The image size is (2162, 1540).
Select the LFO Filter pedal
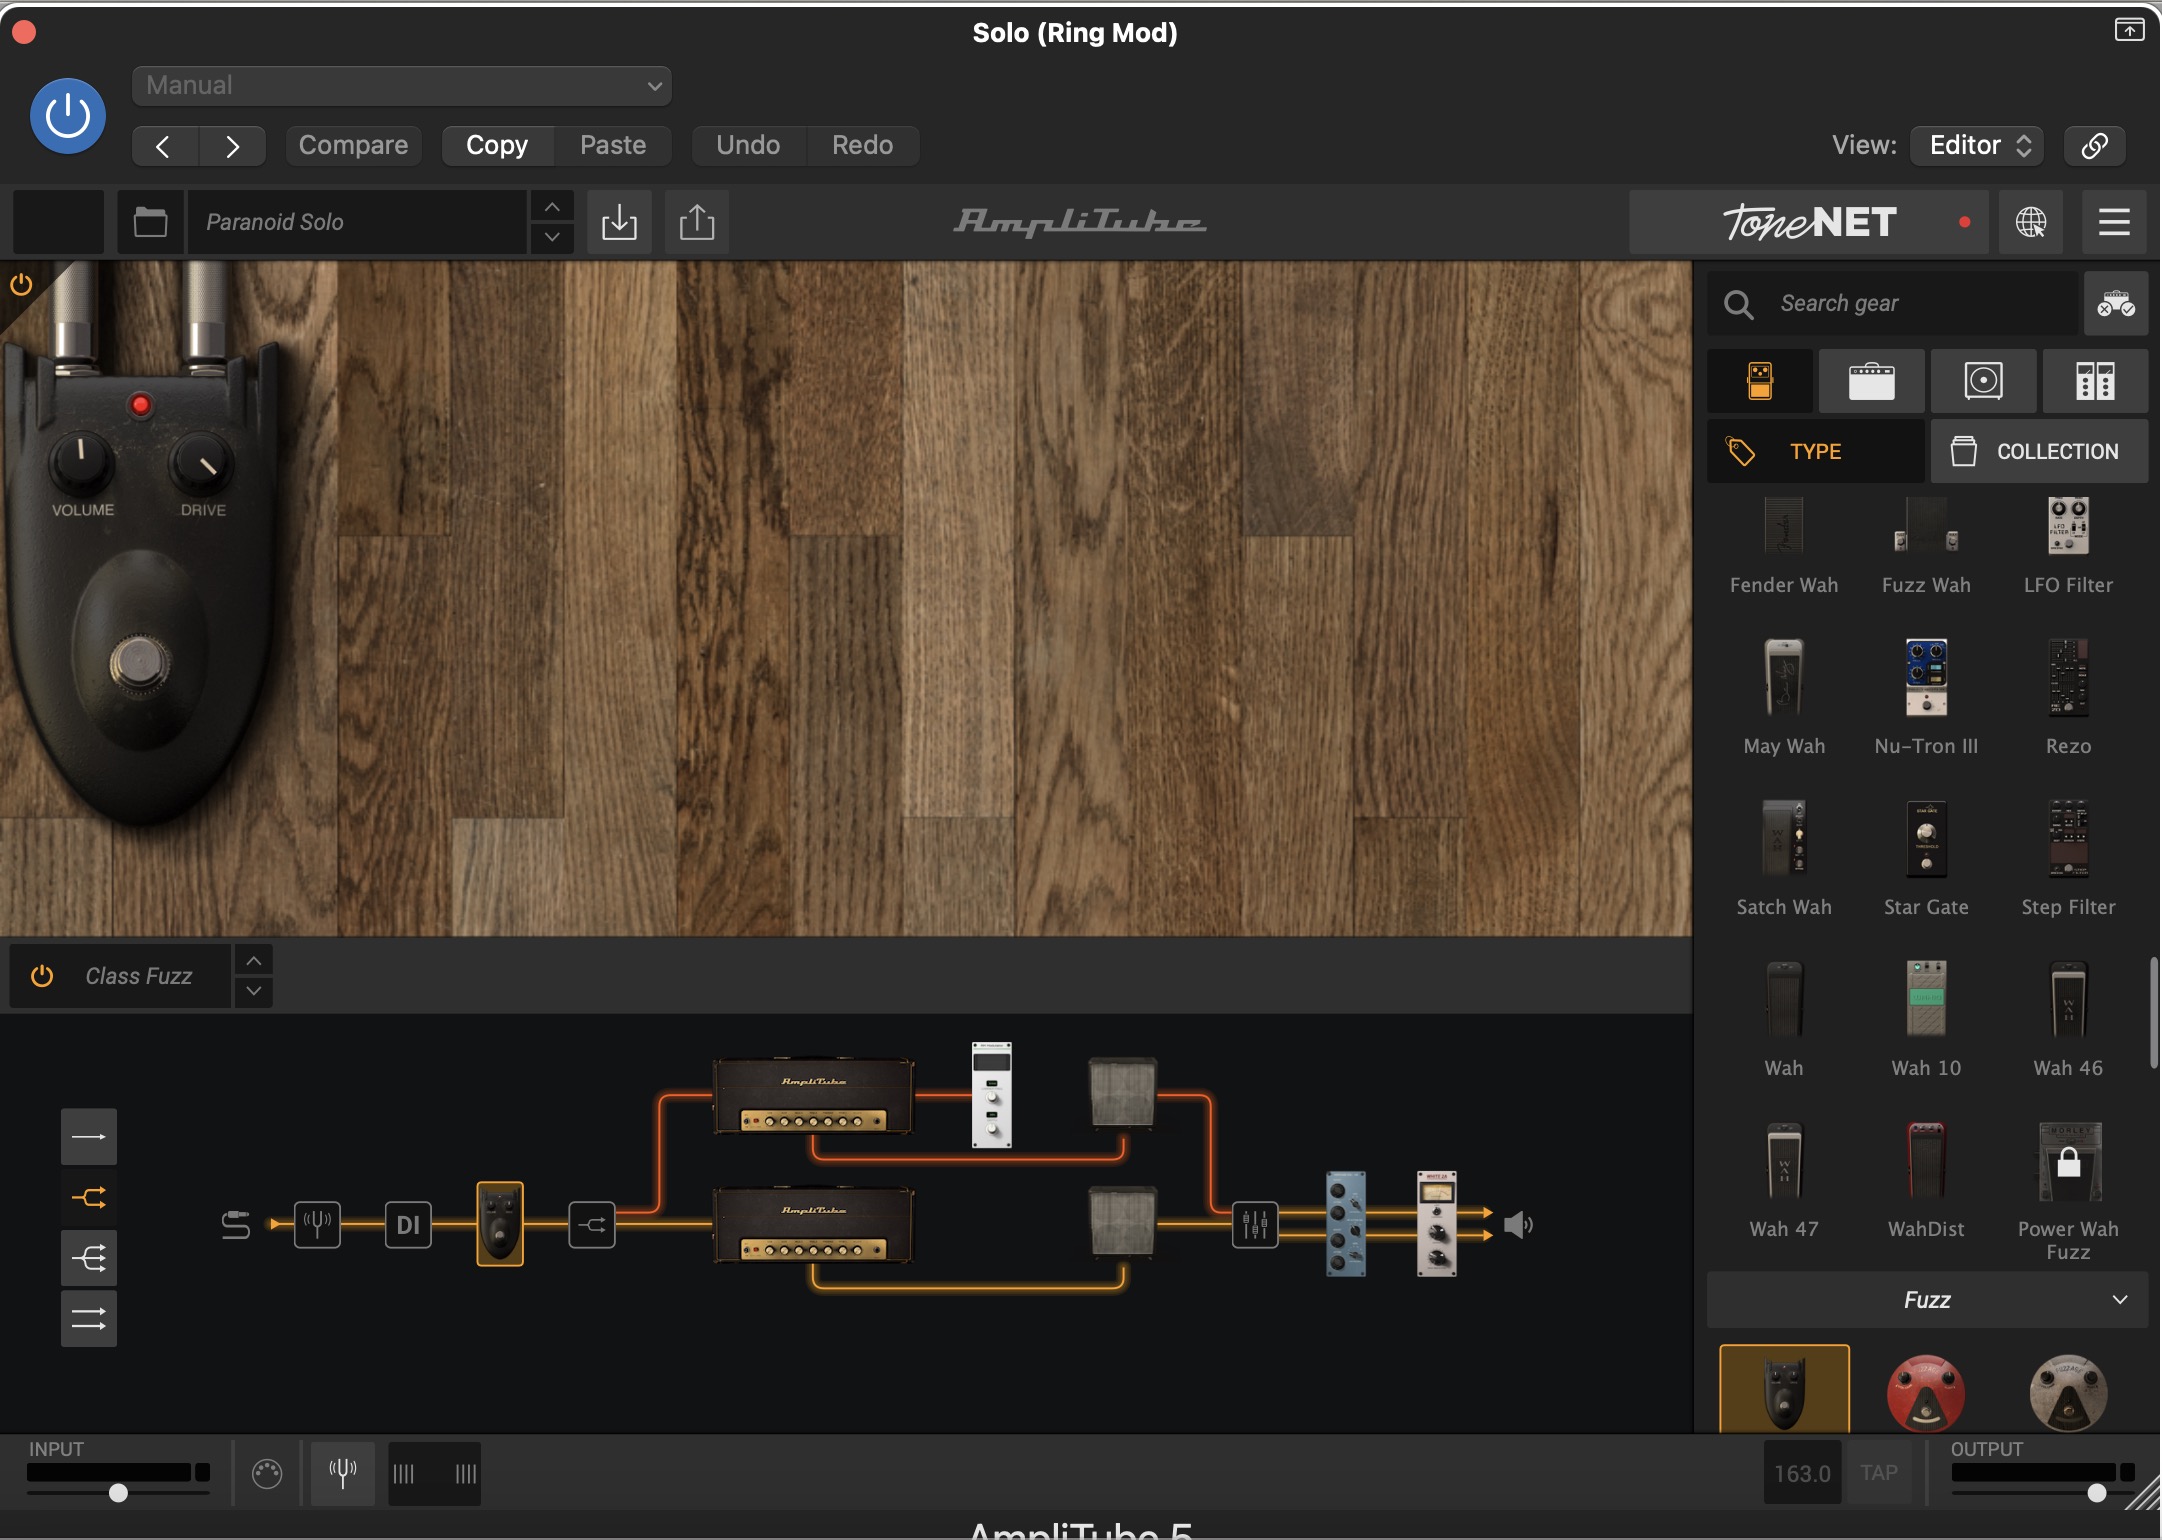click(x=2068, y=546)
